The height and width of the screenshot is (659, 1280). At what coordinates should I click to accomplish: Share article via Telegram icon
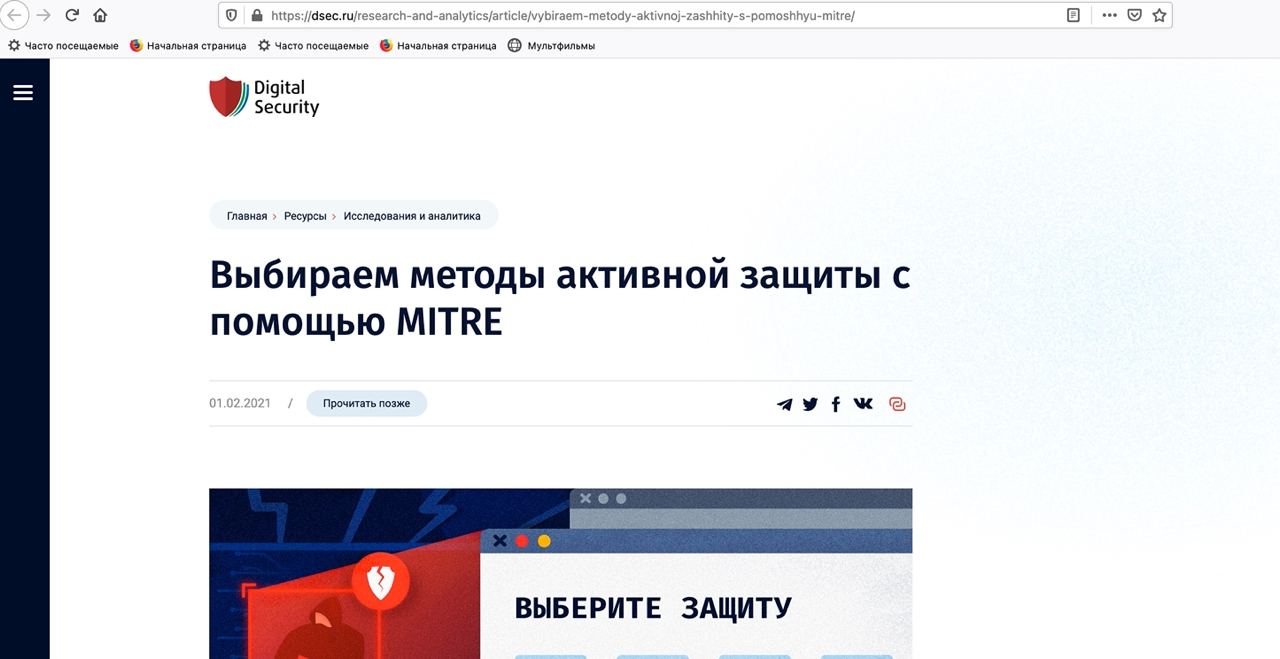click(785, 404)
